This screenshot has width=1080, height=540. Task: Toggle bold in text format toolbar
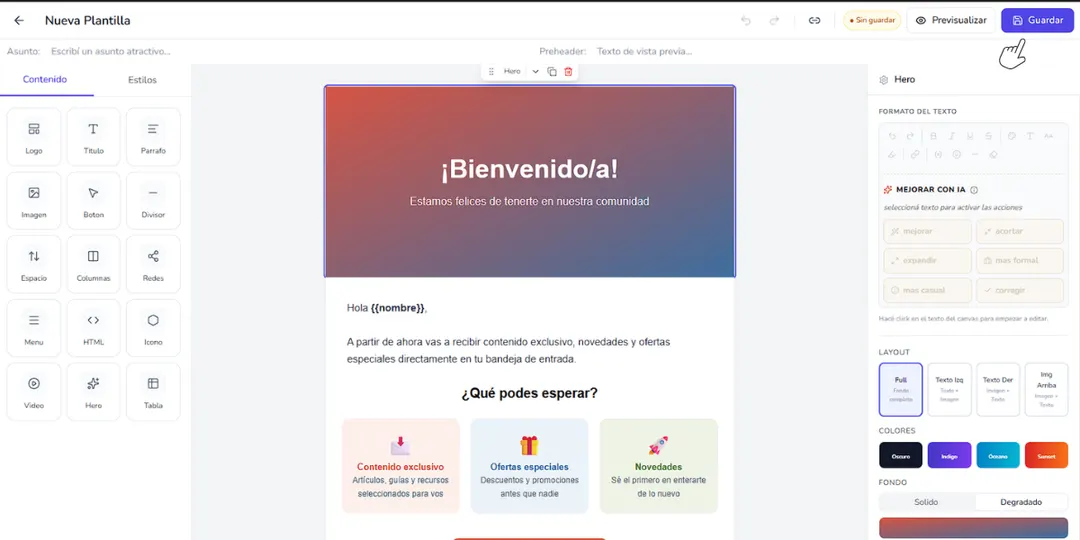933,136
